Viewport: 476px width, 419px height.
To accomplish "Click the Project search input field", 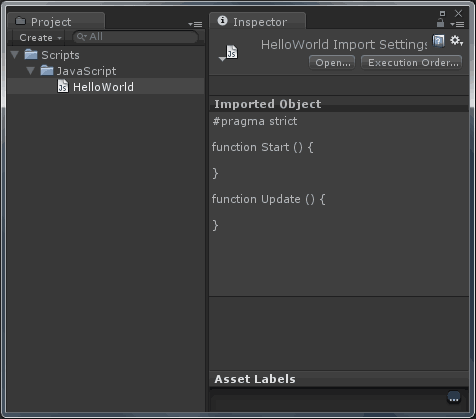I will coord(135,37).
